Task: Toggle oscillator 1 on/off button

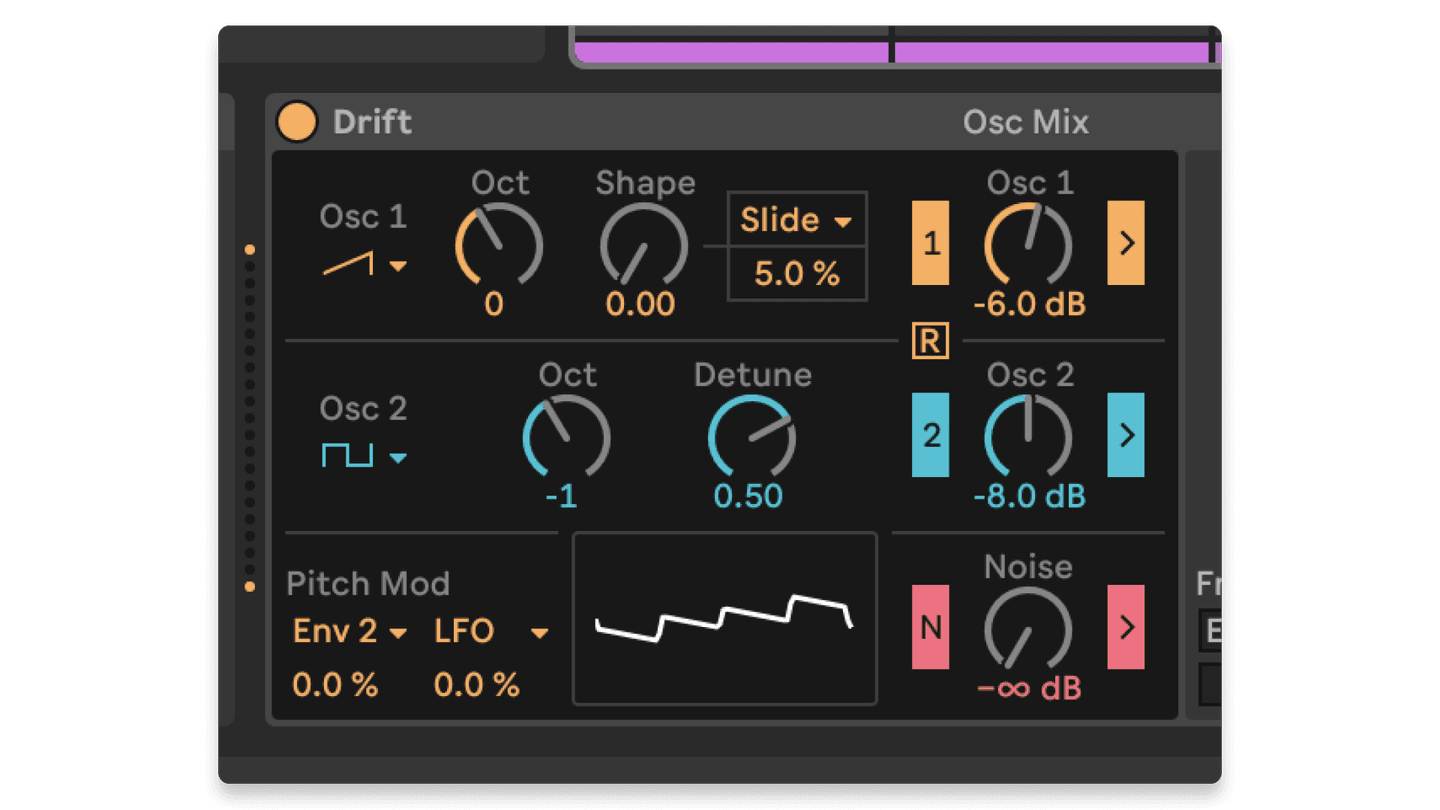Action: pyautogui.click(x=930, y=243)
